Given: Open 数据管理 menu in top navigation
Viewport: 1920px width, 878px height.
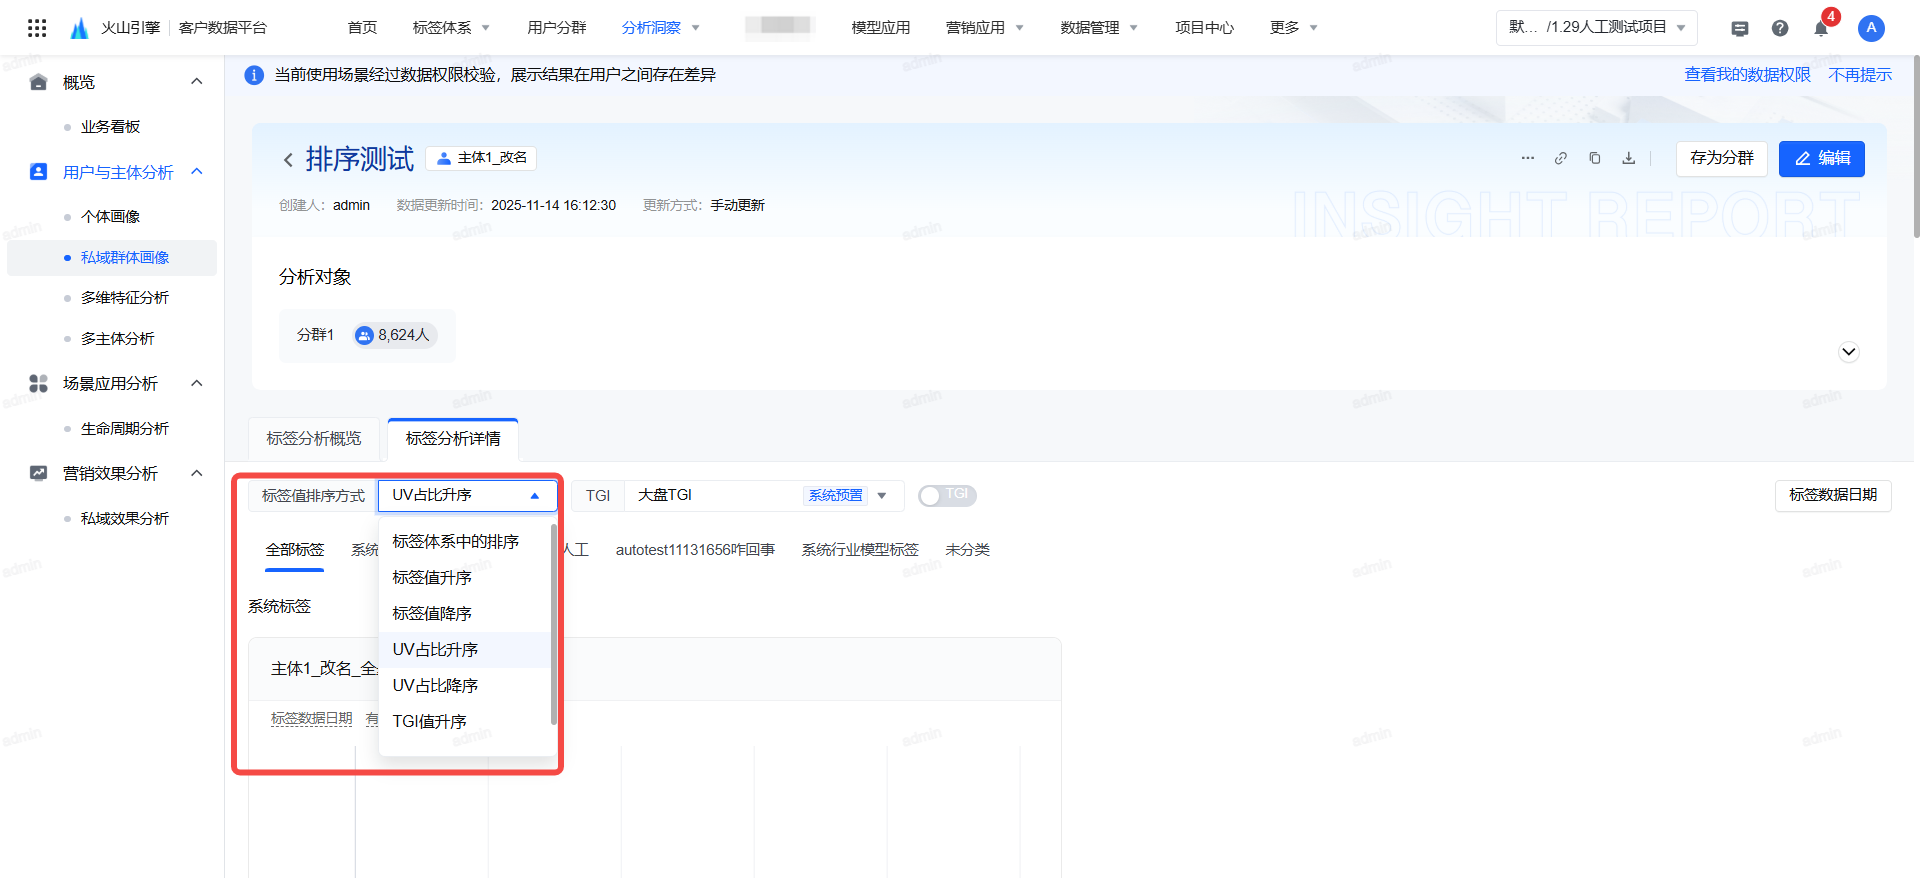Looking at the screenshot, I should (1099, 28).
